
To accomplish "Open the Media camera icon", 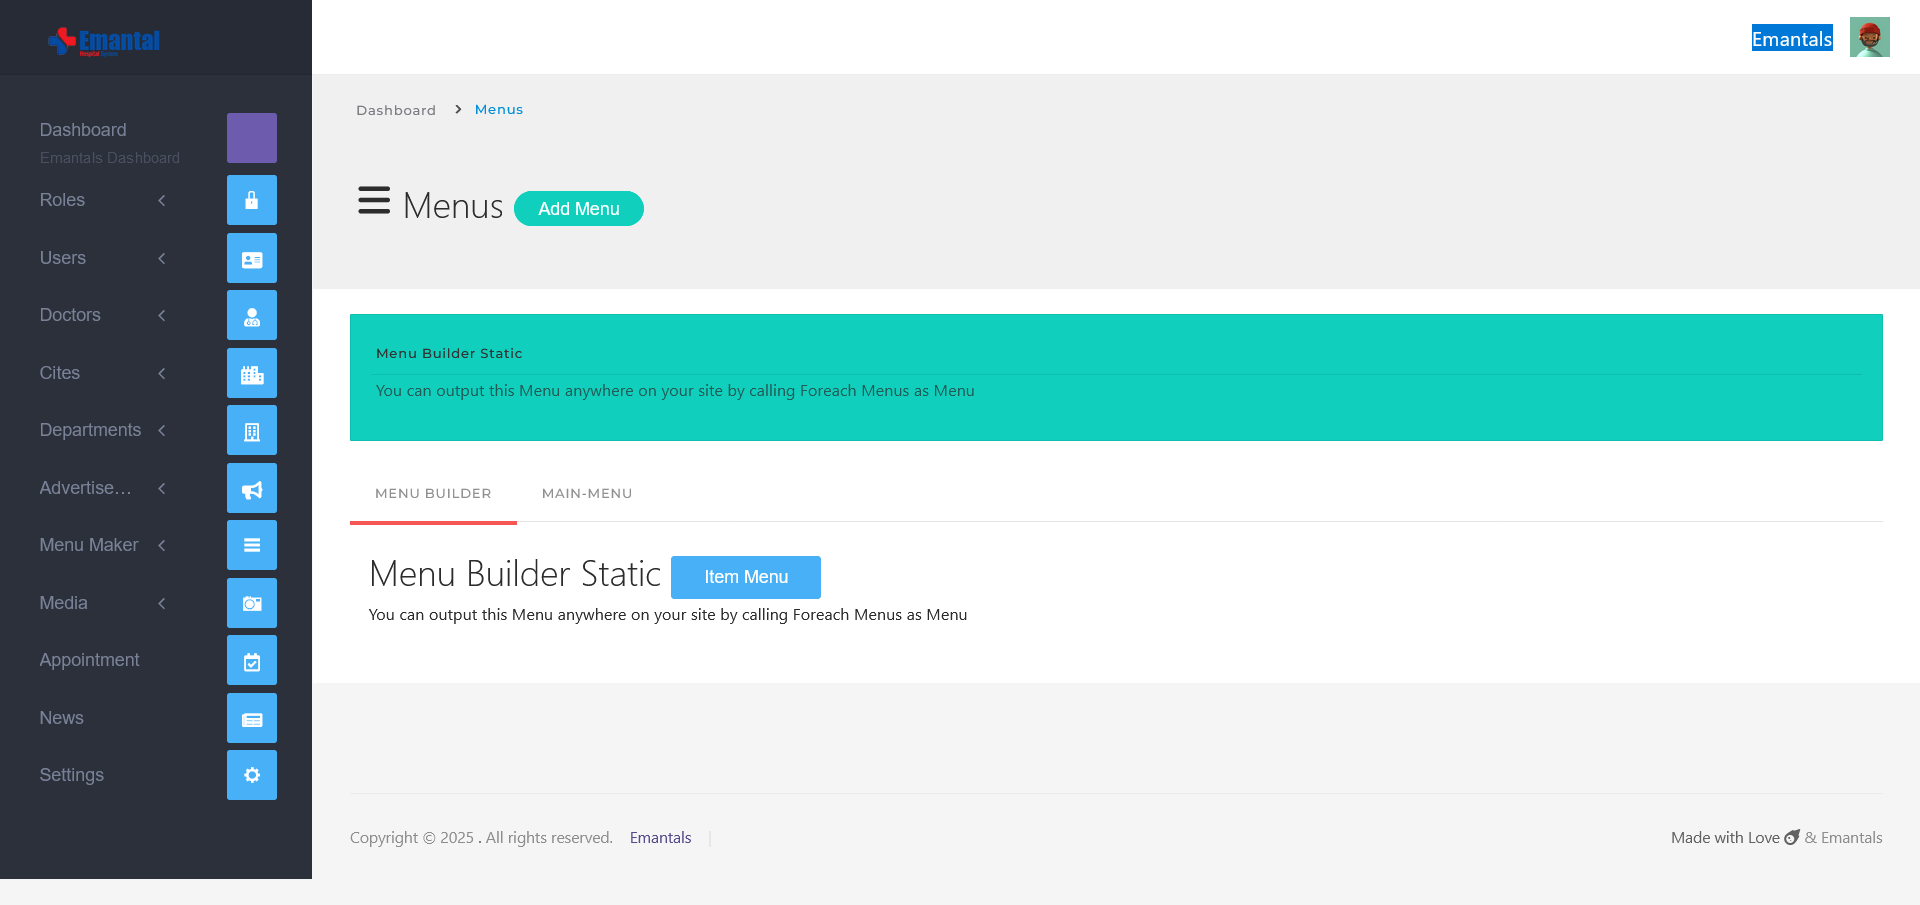I will pyautogui.click(x=251, y=603).
